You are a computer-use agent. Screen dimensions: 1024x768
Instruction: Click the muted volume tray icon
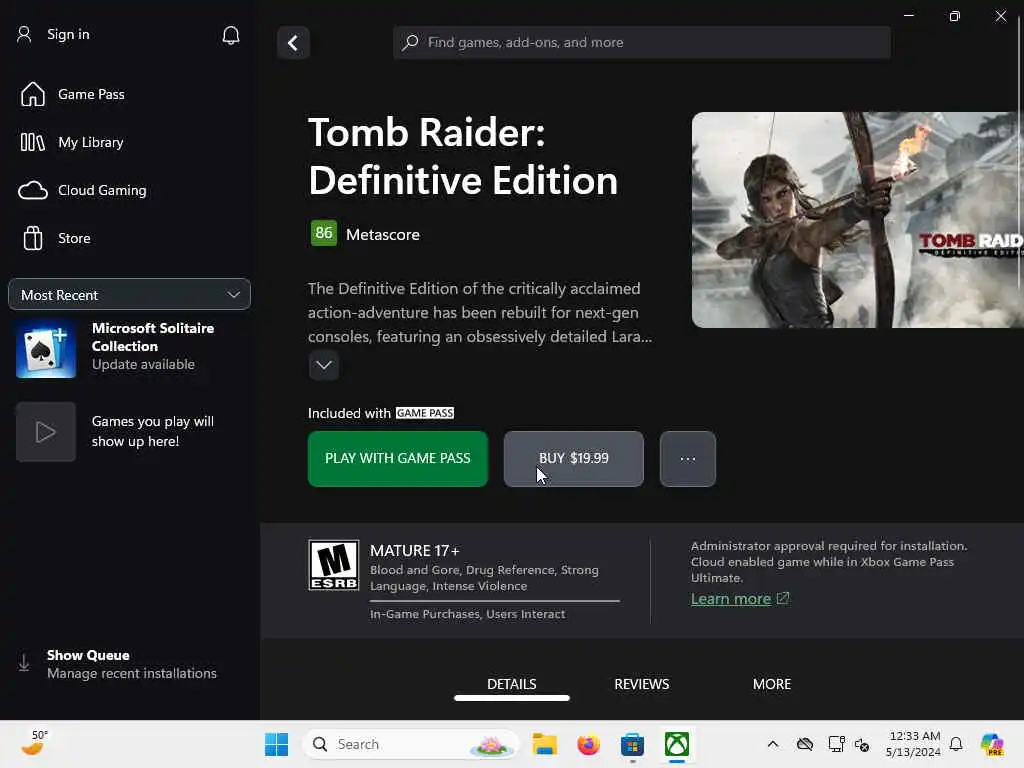(x=862, y=744)
